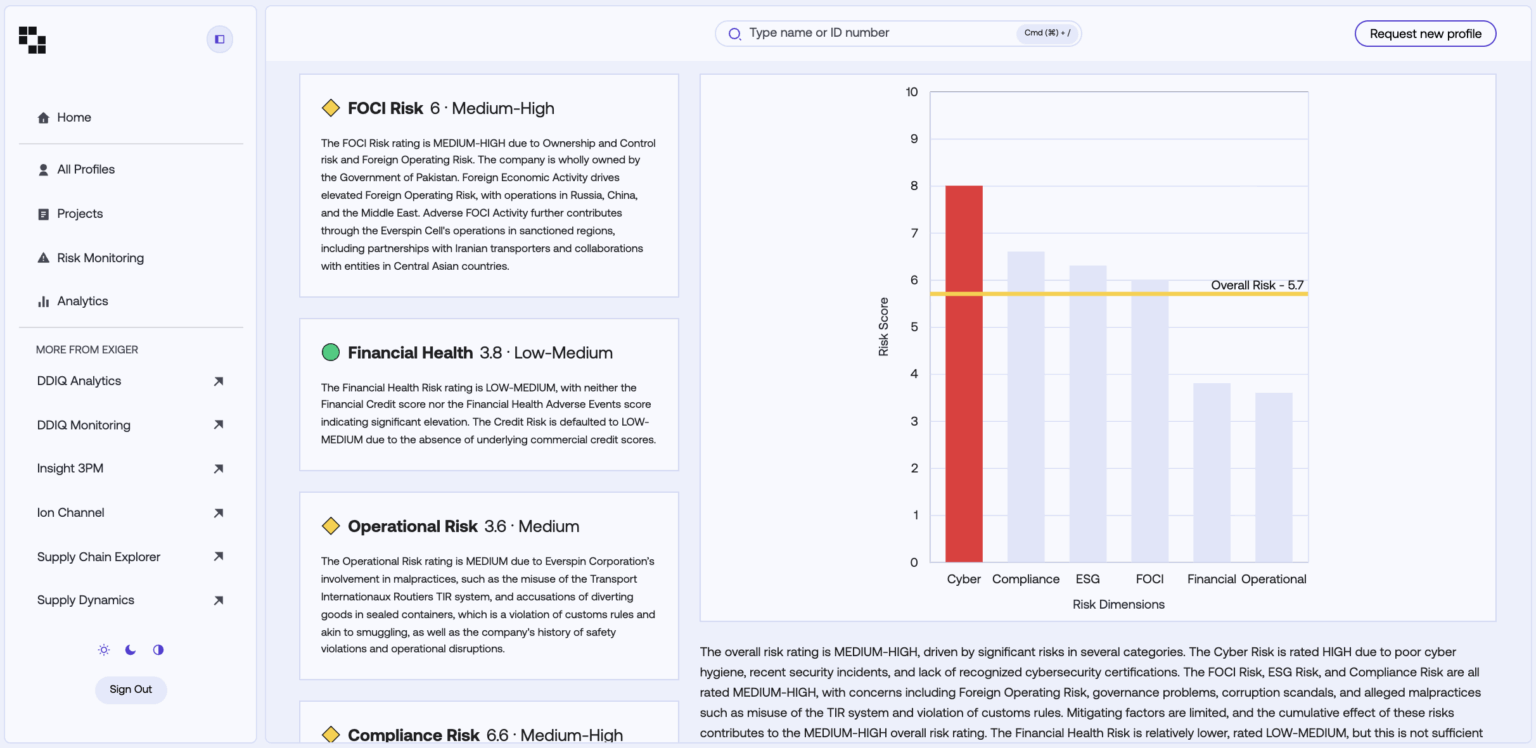Select the Risk Monitoring warning triangle icon
1536x748 pixels.
[x=42, y=257]
